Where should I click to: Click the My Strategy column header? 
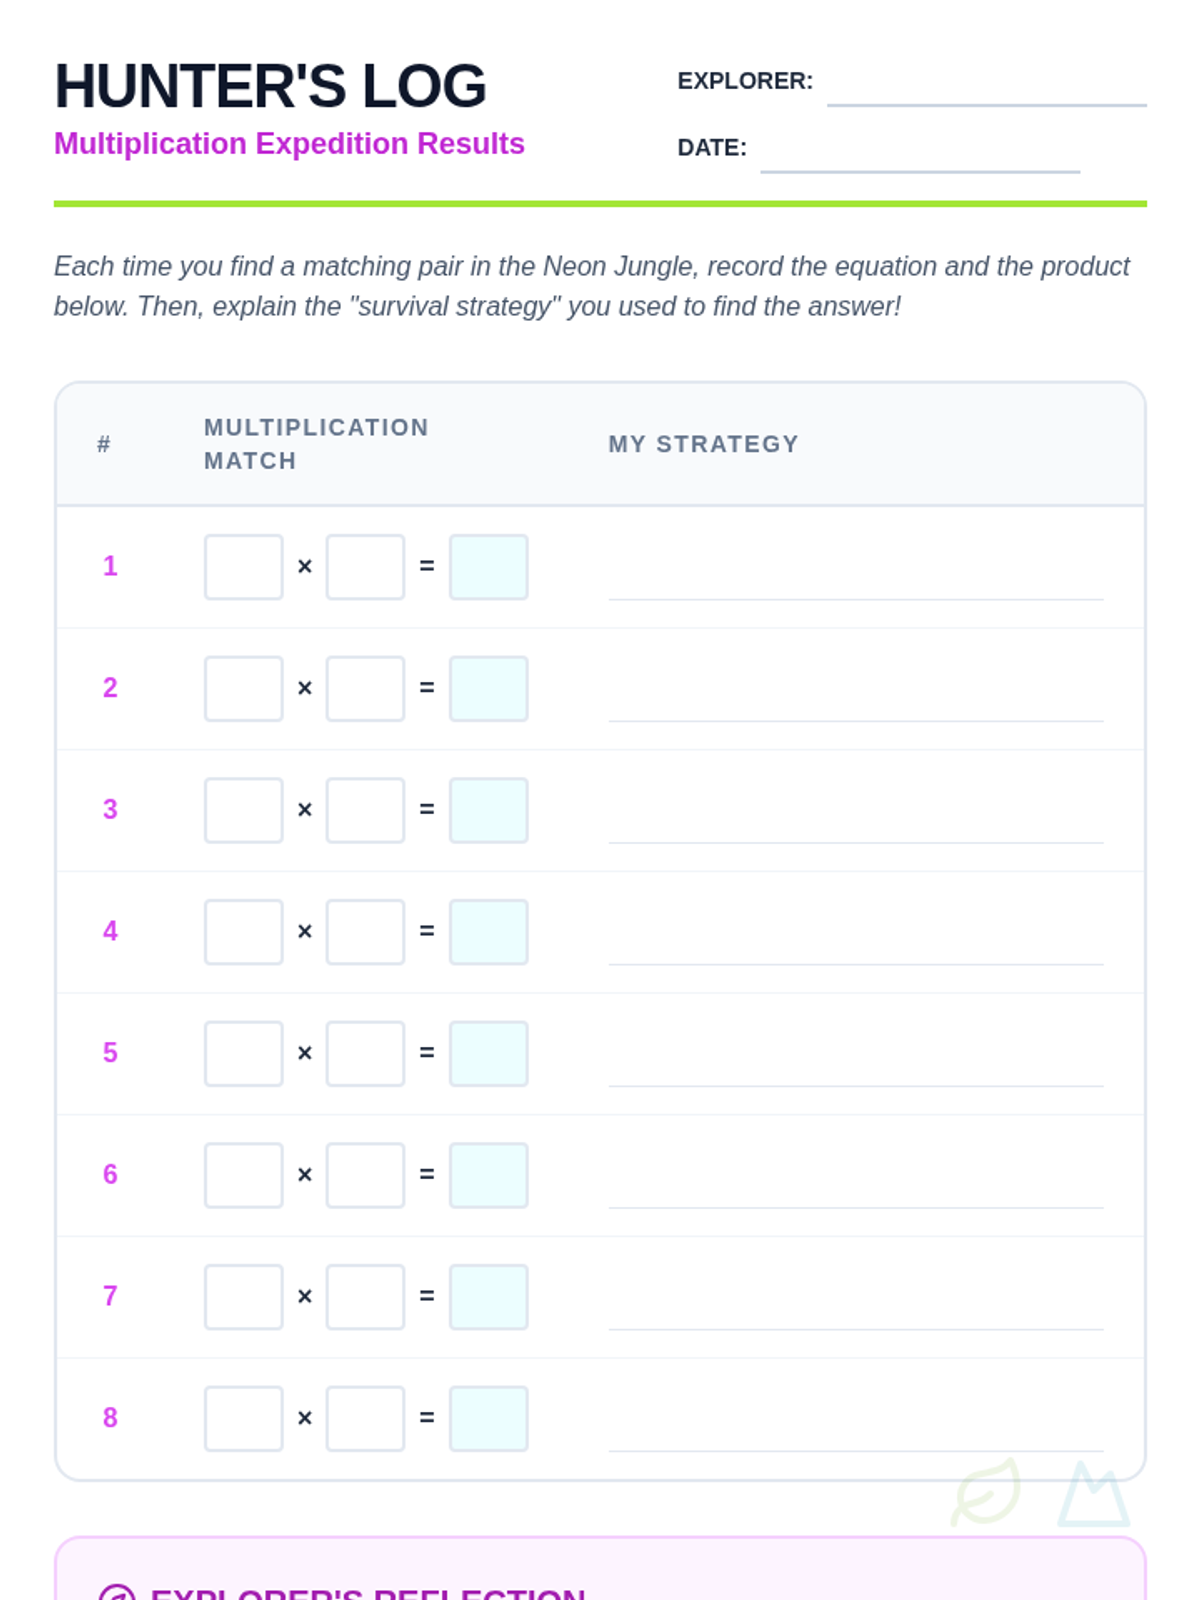[703, 444]
